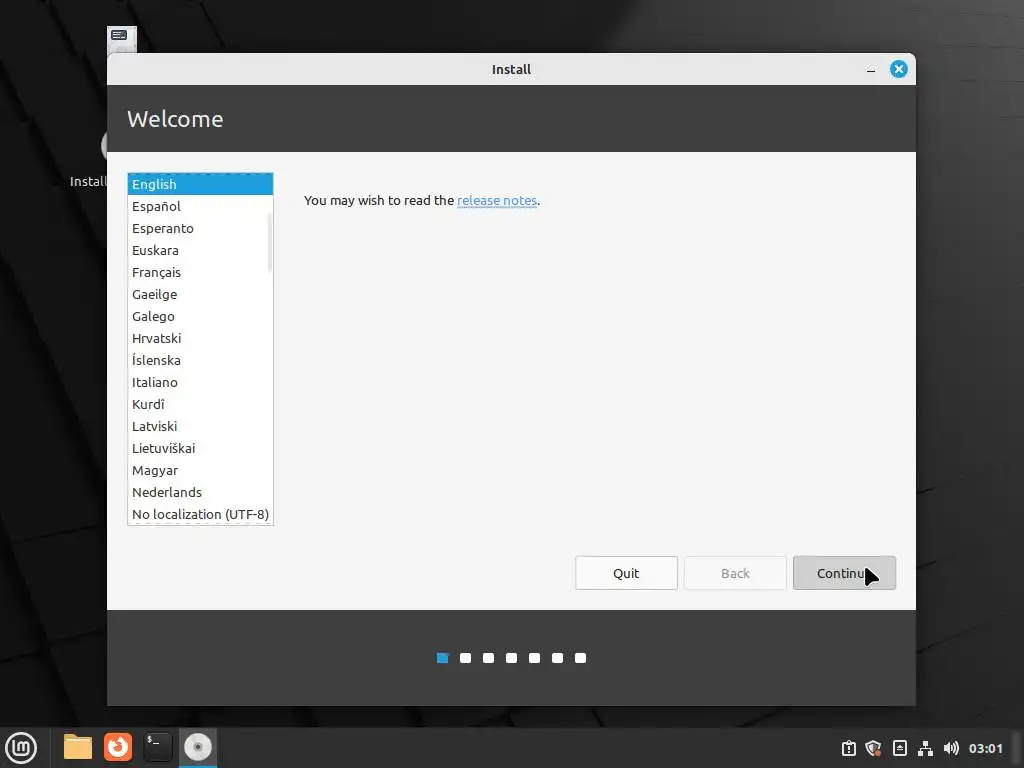Select Hrvatski language

[200, 338]
